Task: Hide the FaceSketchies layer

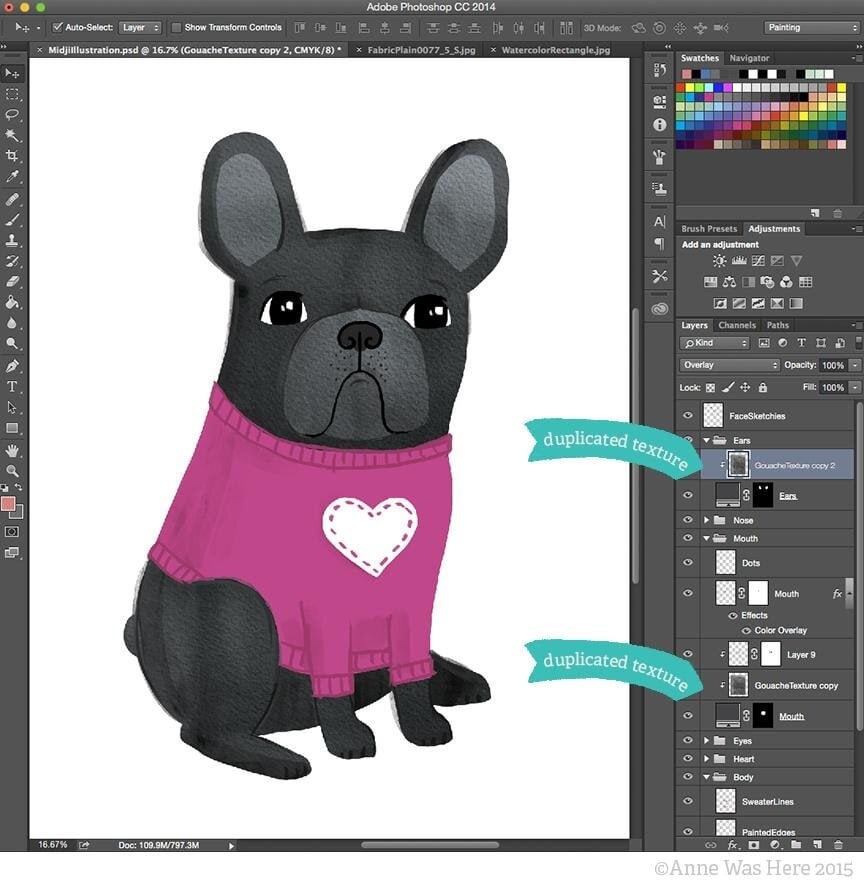Action: coord(687,415)
